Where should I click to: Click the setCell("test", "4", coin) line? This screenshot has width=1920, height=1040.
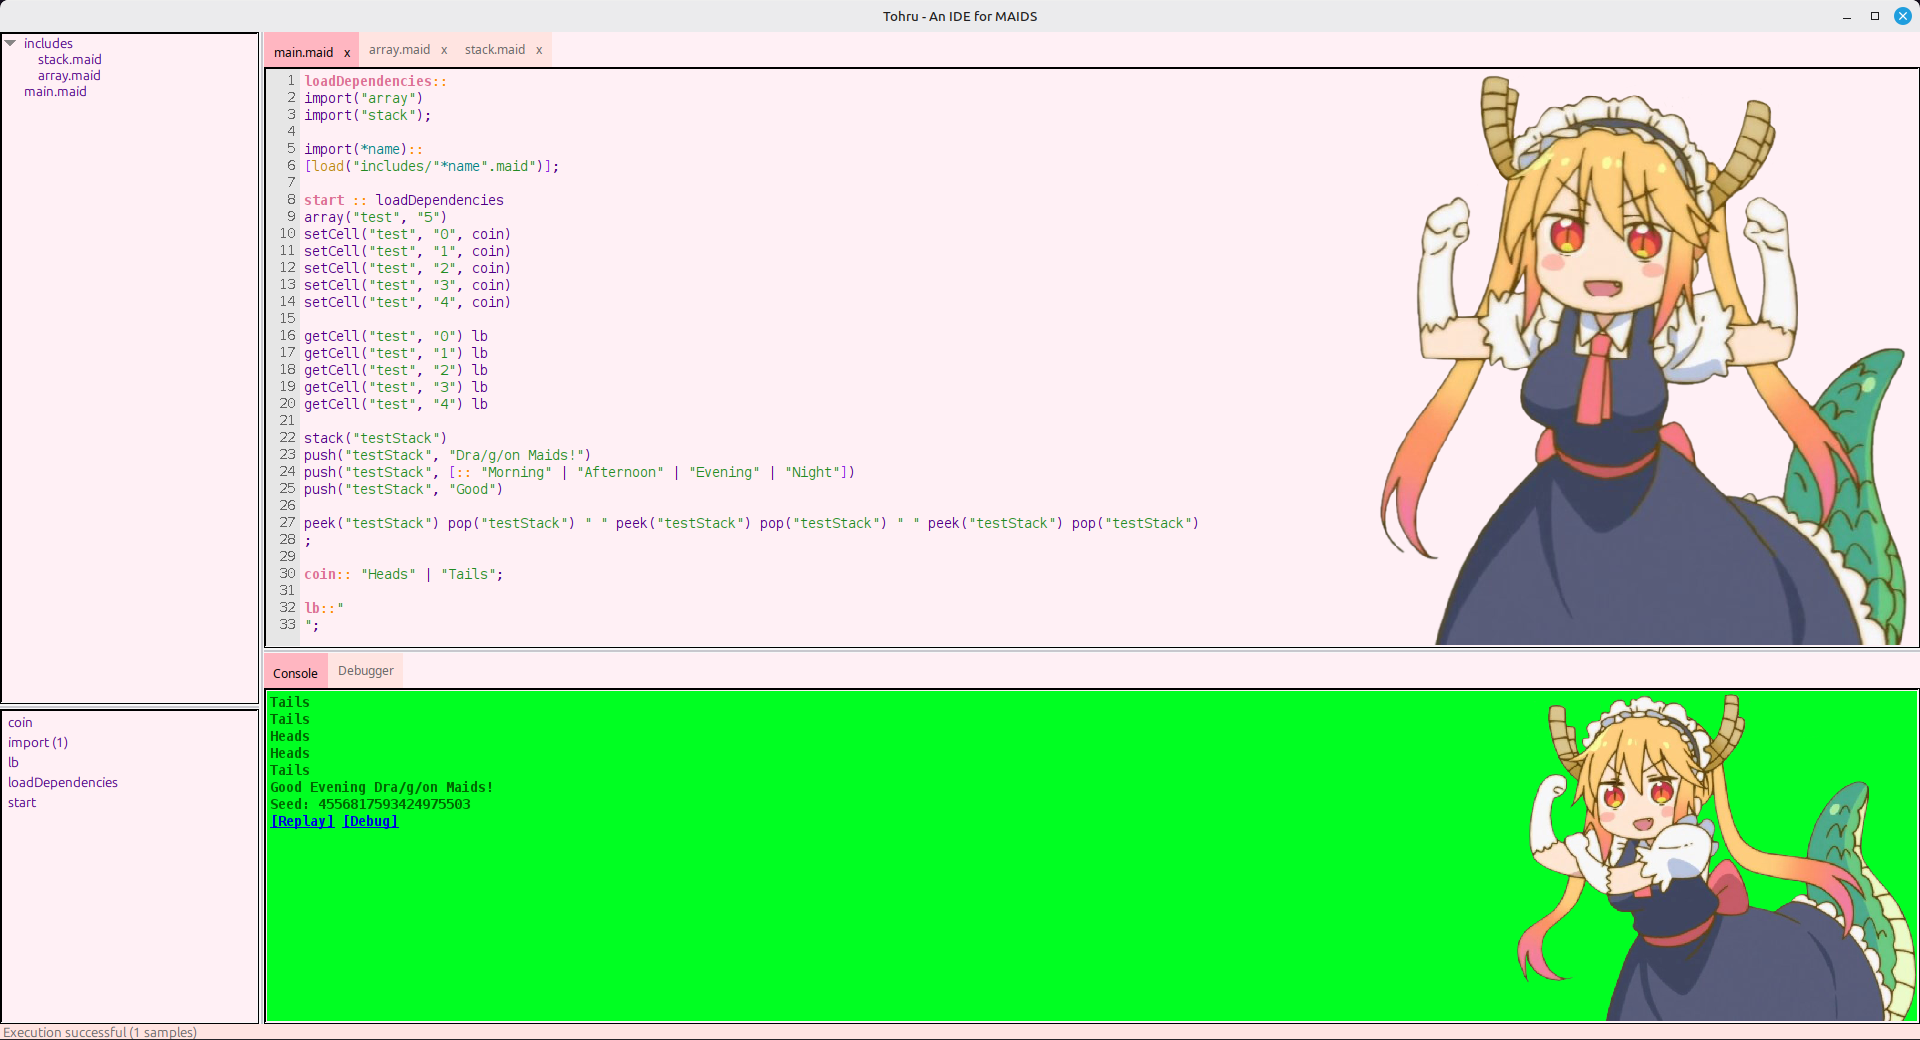(408, 302)
